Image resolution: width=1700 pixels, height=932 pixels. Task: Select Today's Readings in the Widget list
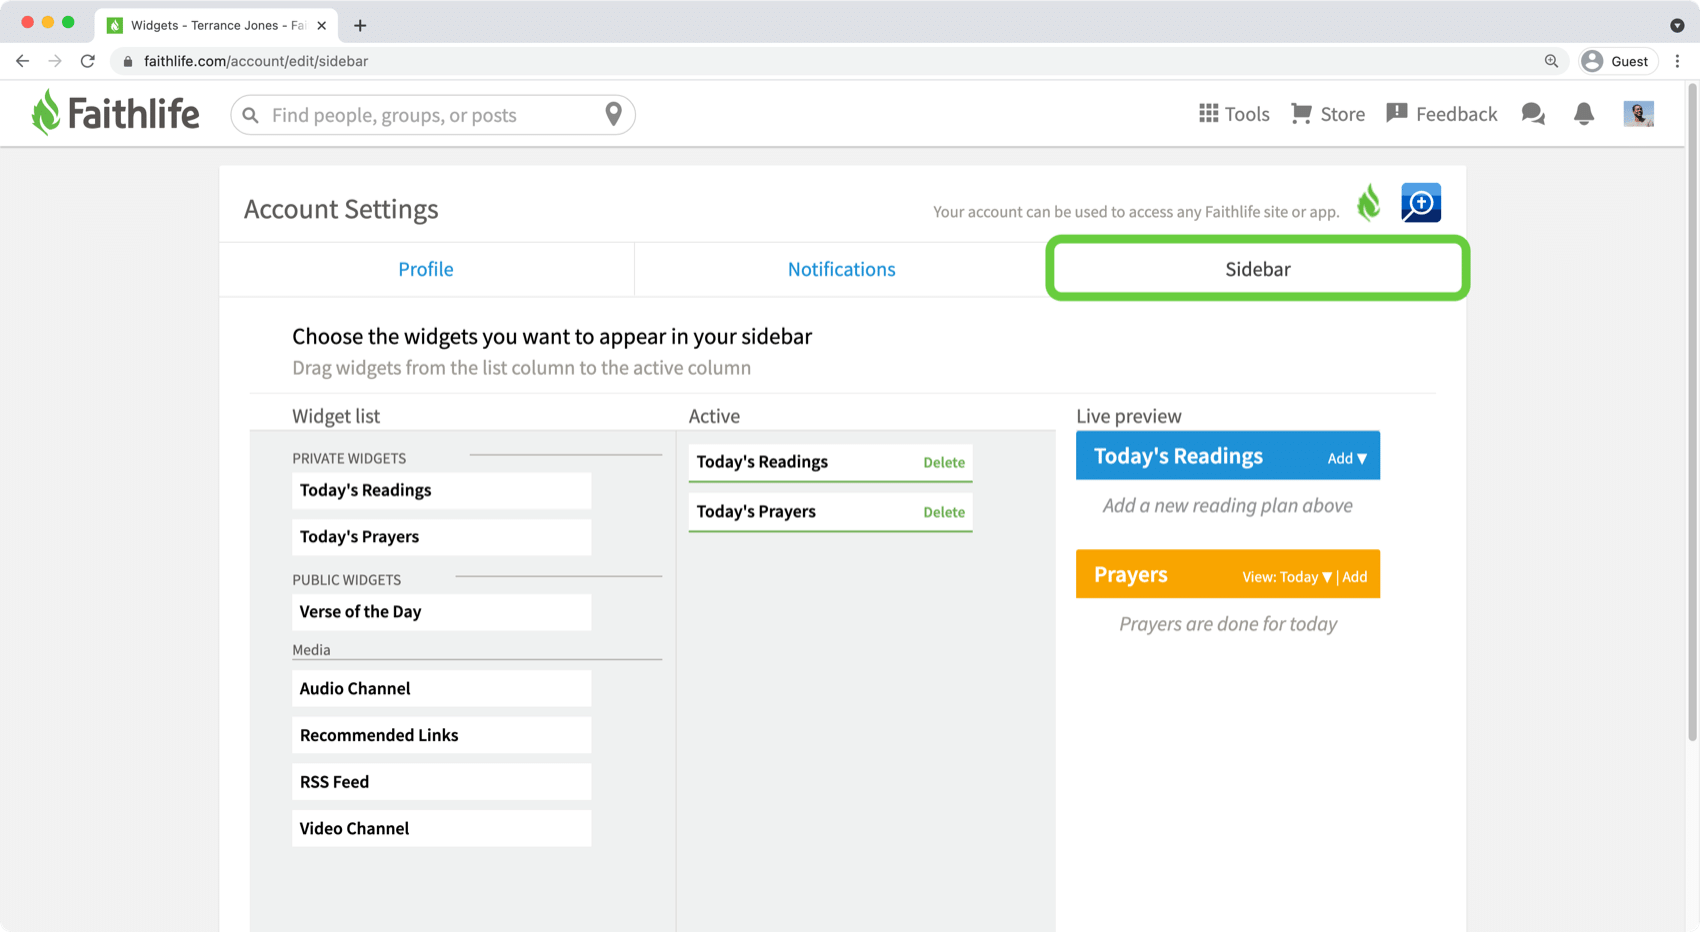coord(441,490)
